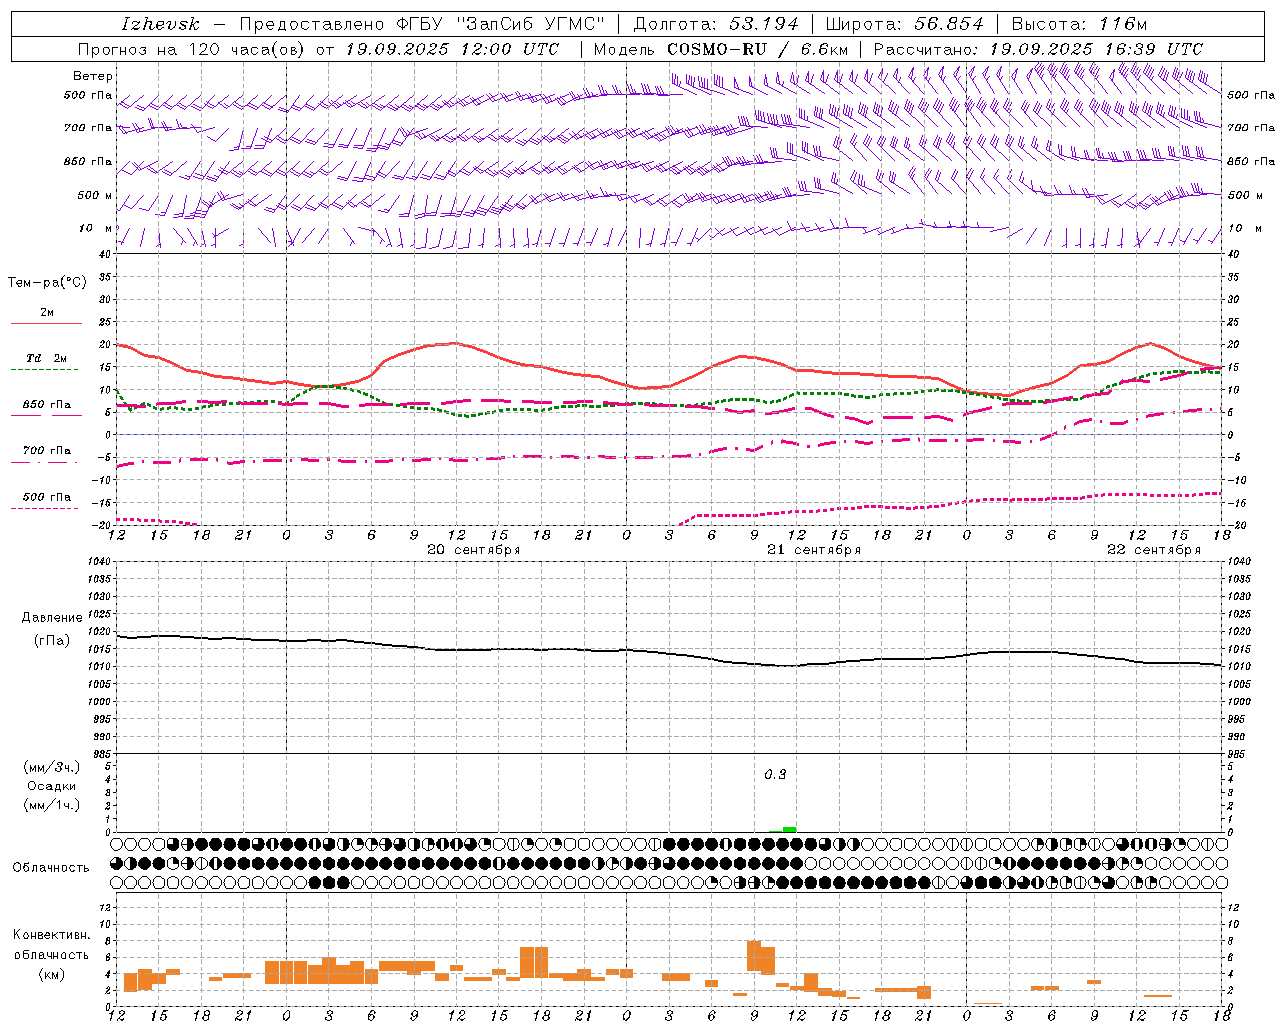Click the '22 сентября' date label

pyautogui.click(x=1154, y=550)
